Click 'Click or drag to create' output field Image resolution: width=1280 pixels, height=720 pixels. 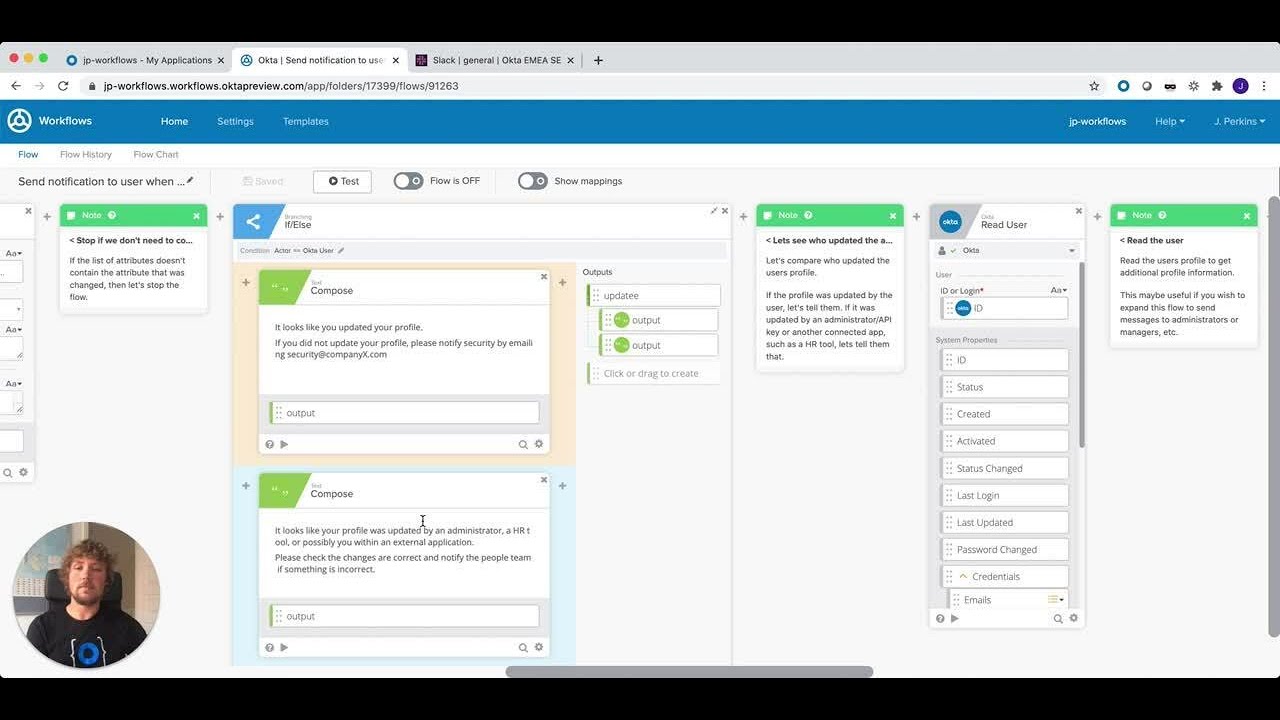[654, 373]
